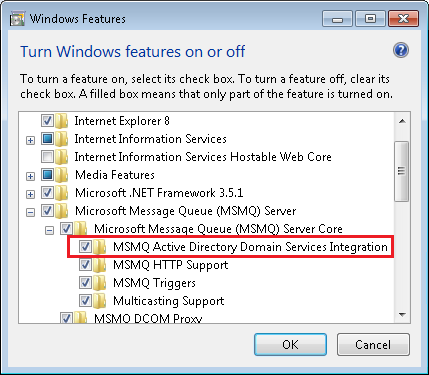The image size is (429, 375).
Task: Uncheck the Internet Explorer 8 checkbox
Action: [x=47, y=121]
